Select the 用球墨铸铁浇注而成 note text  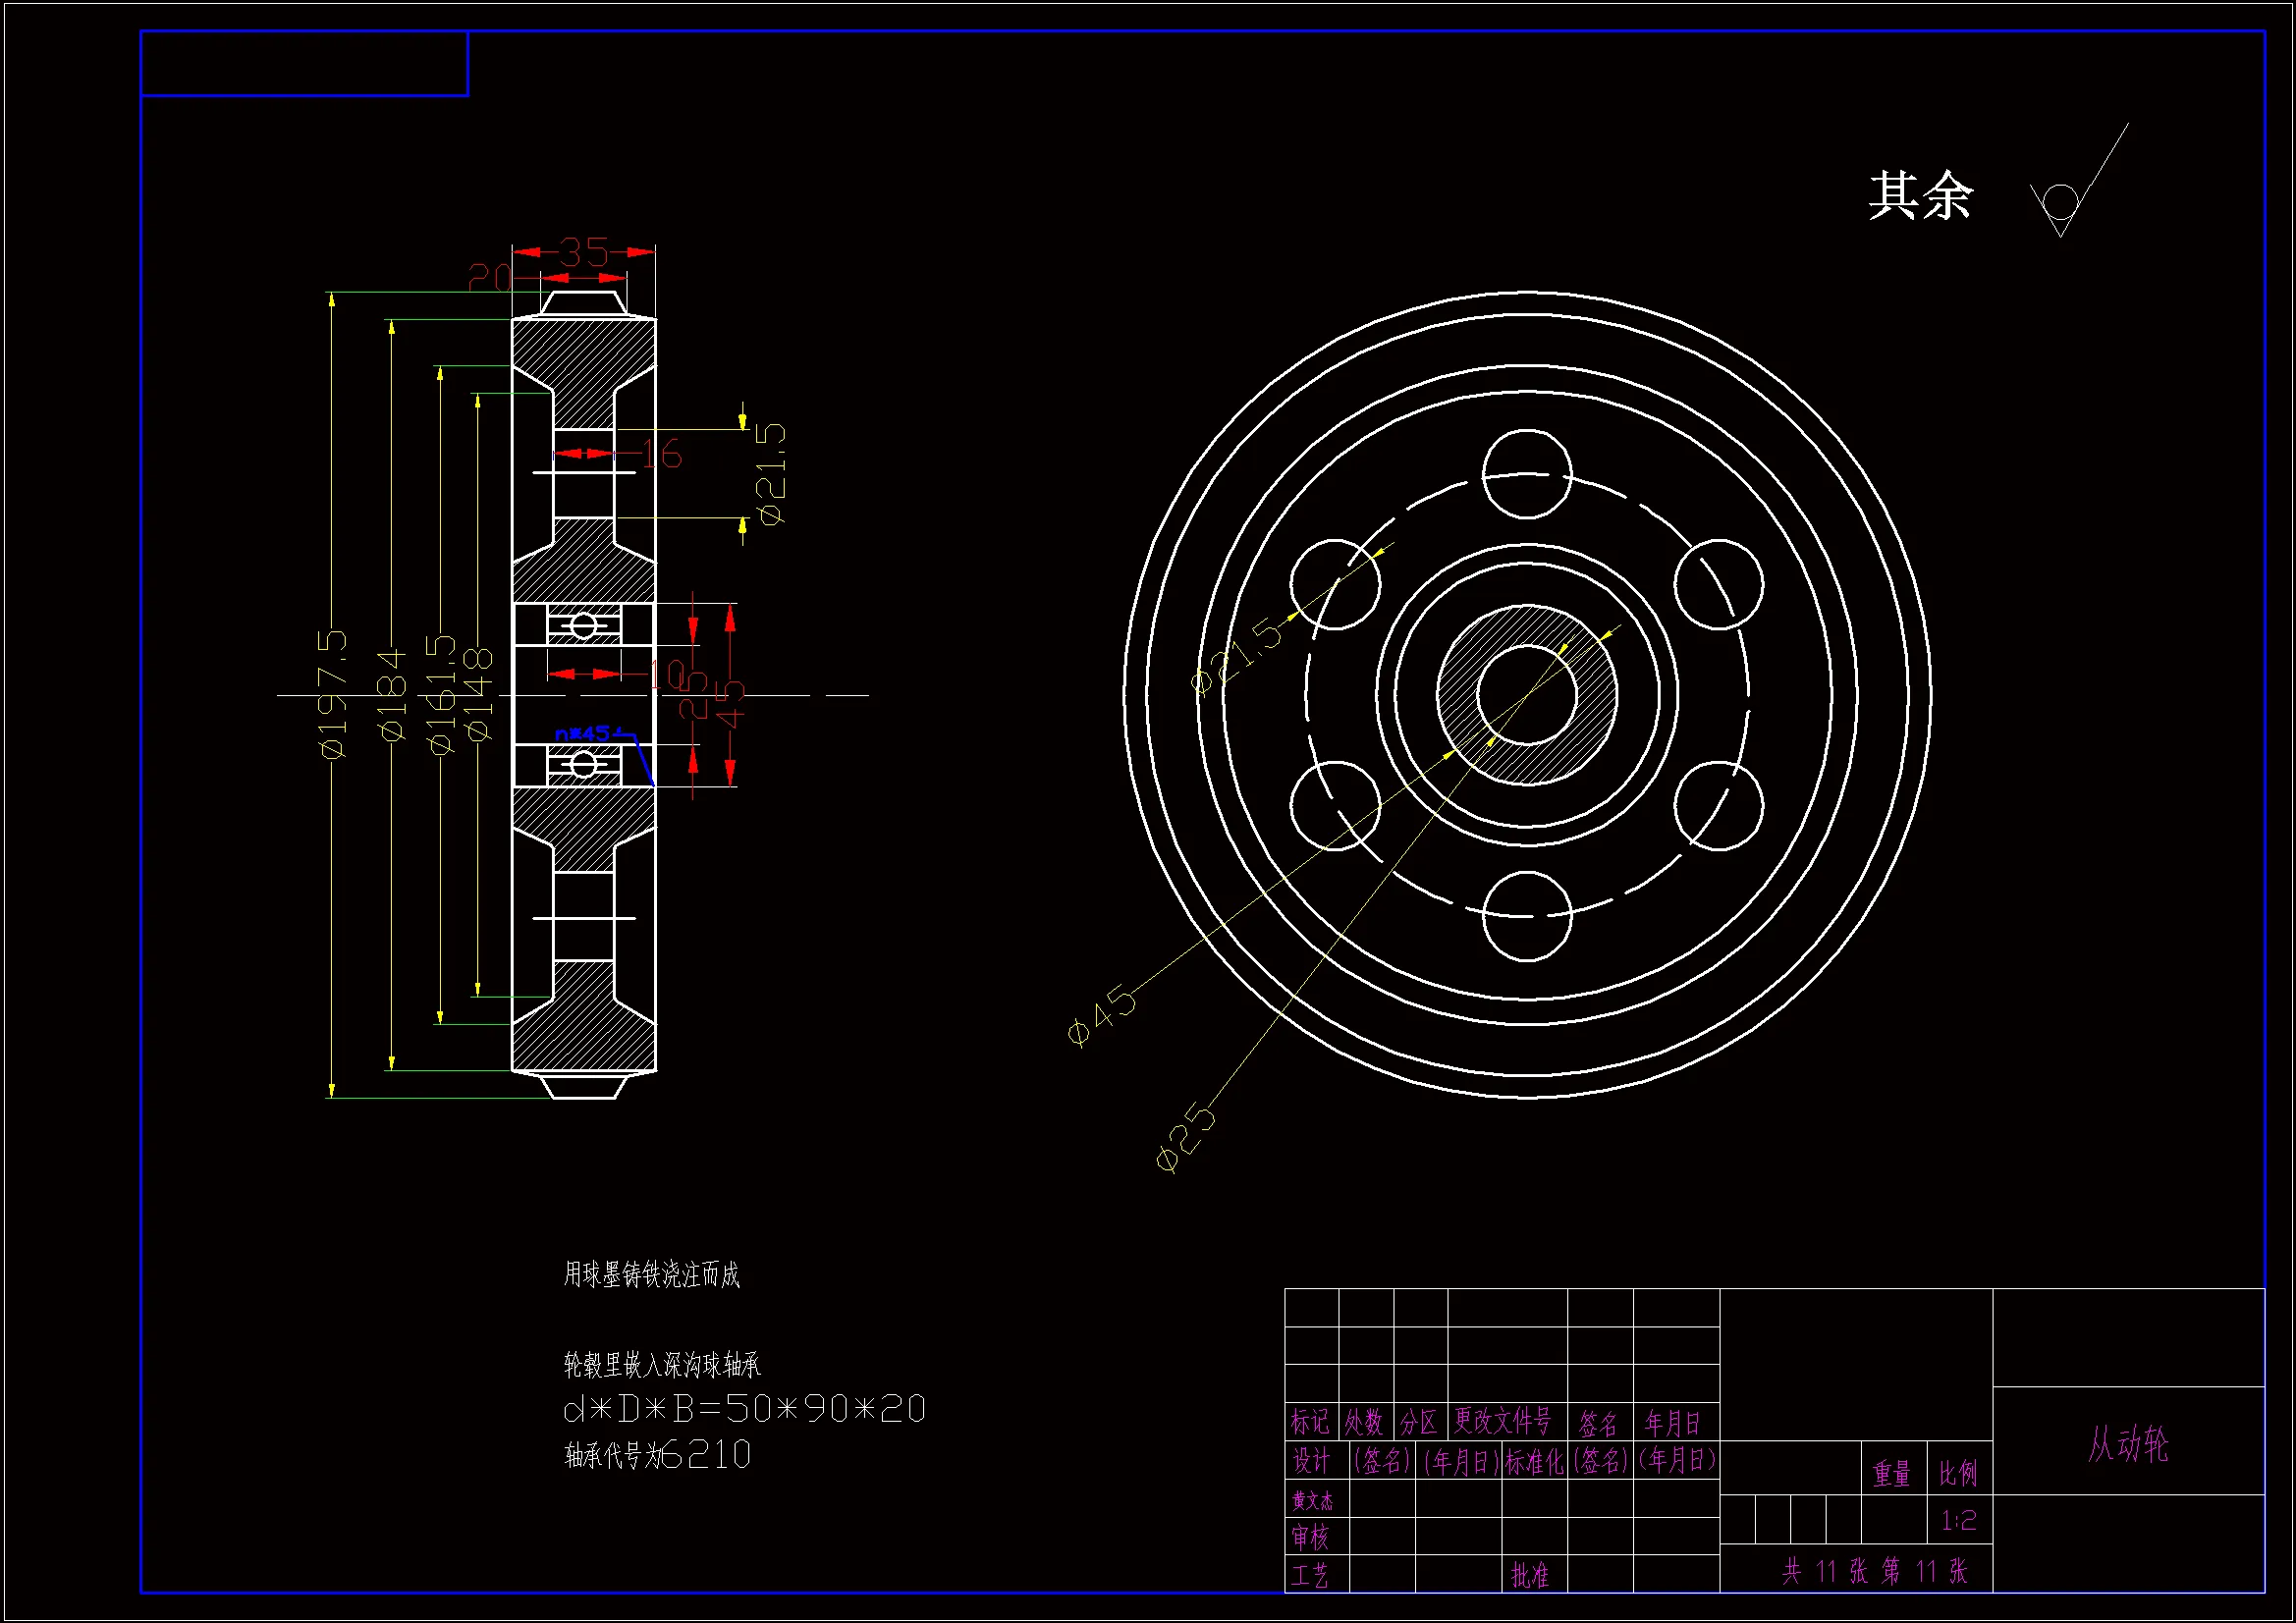coord(651,1275)
